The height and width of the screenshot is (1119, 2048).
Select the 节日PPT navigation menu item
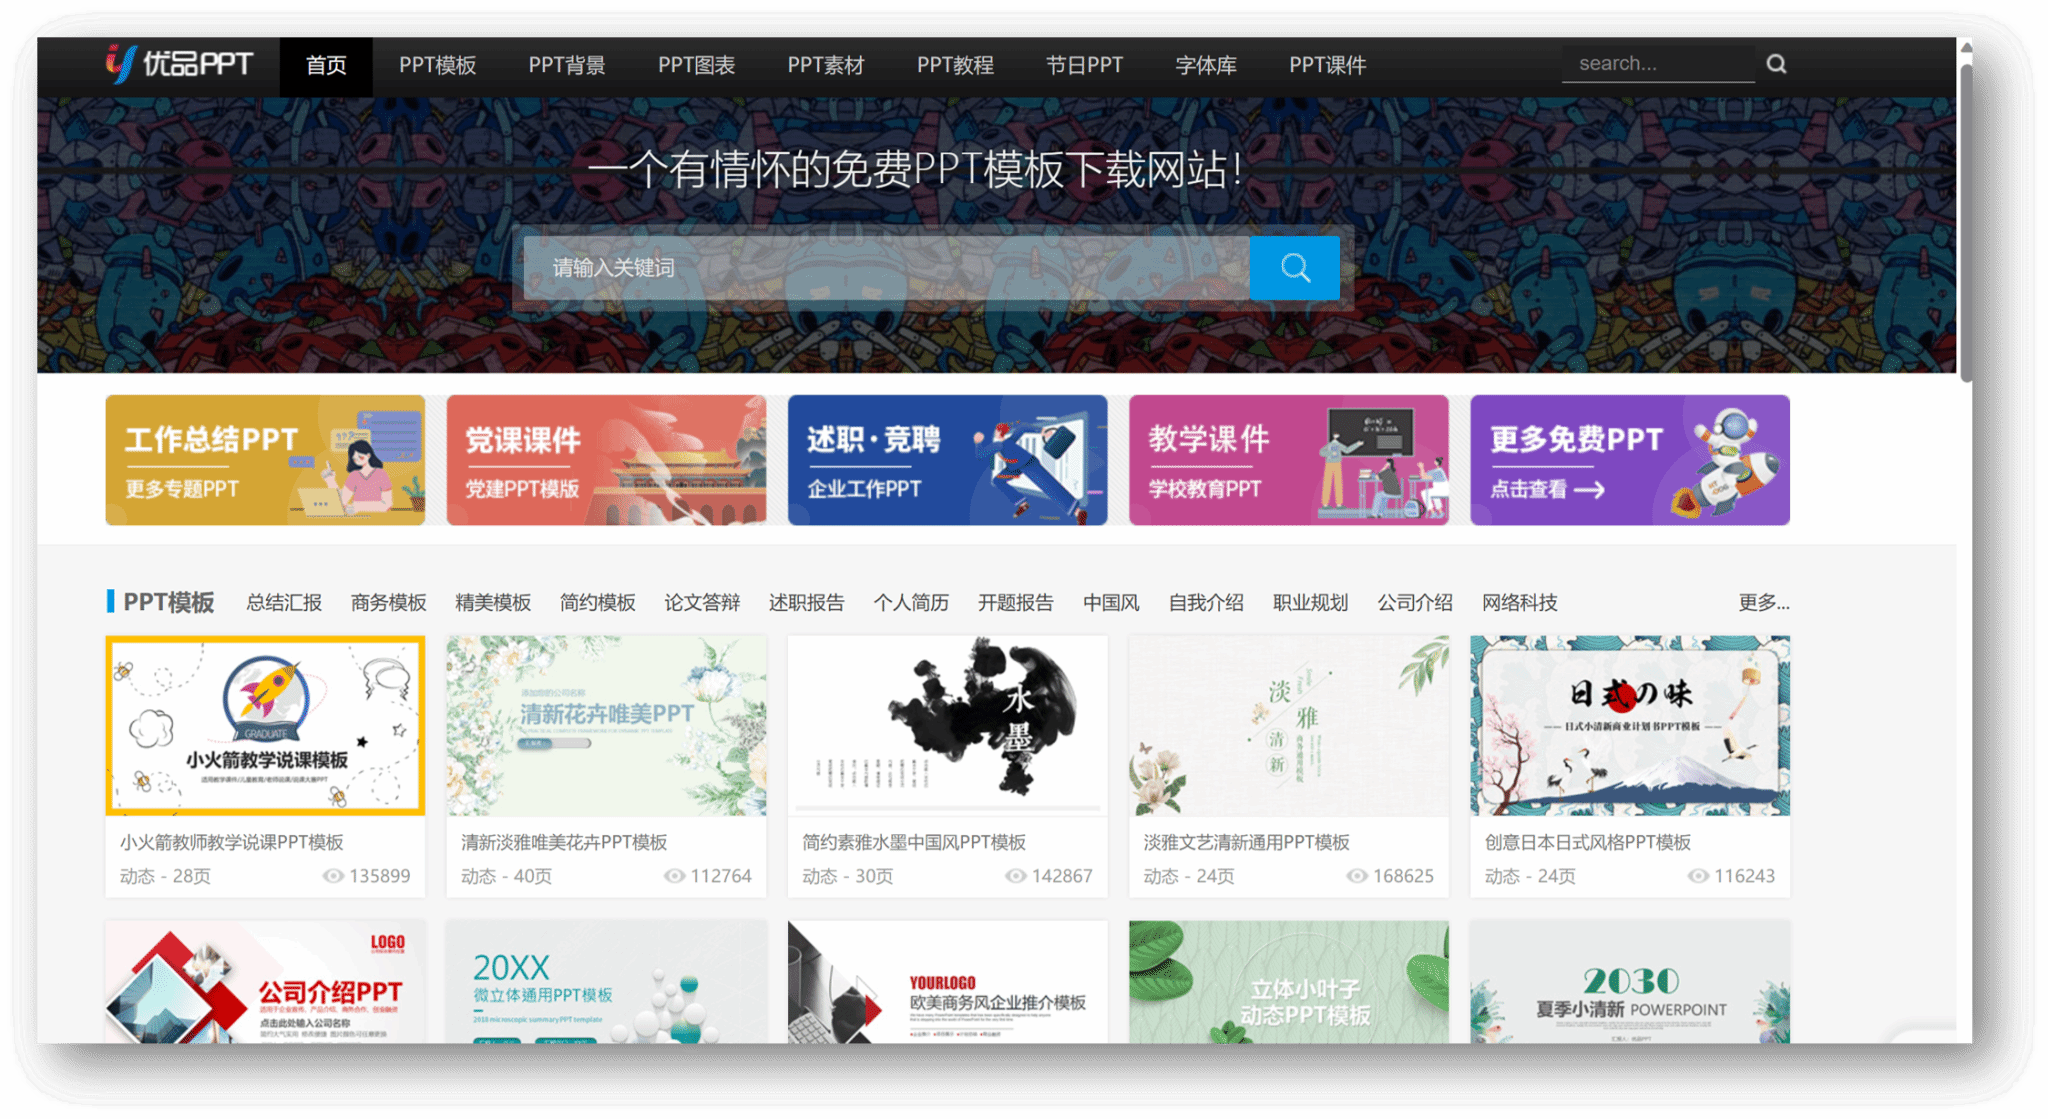(x=1084, y=65)
